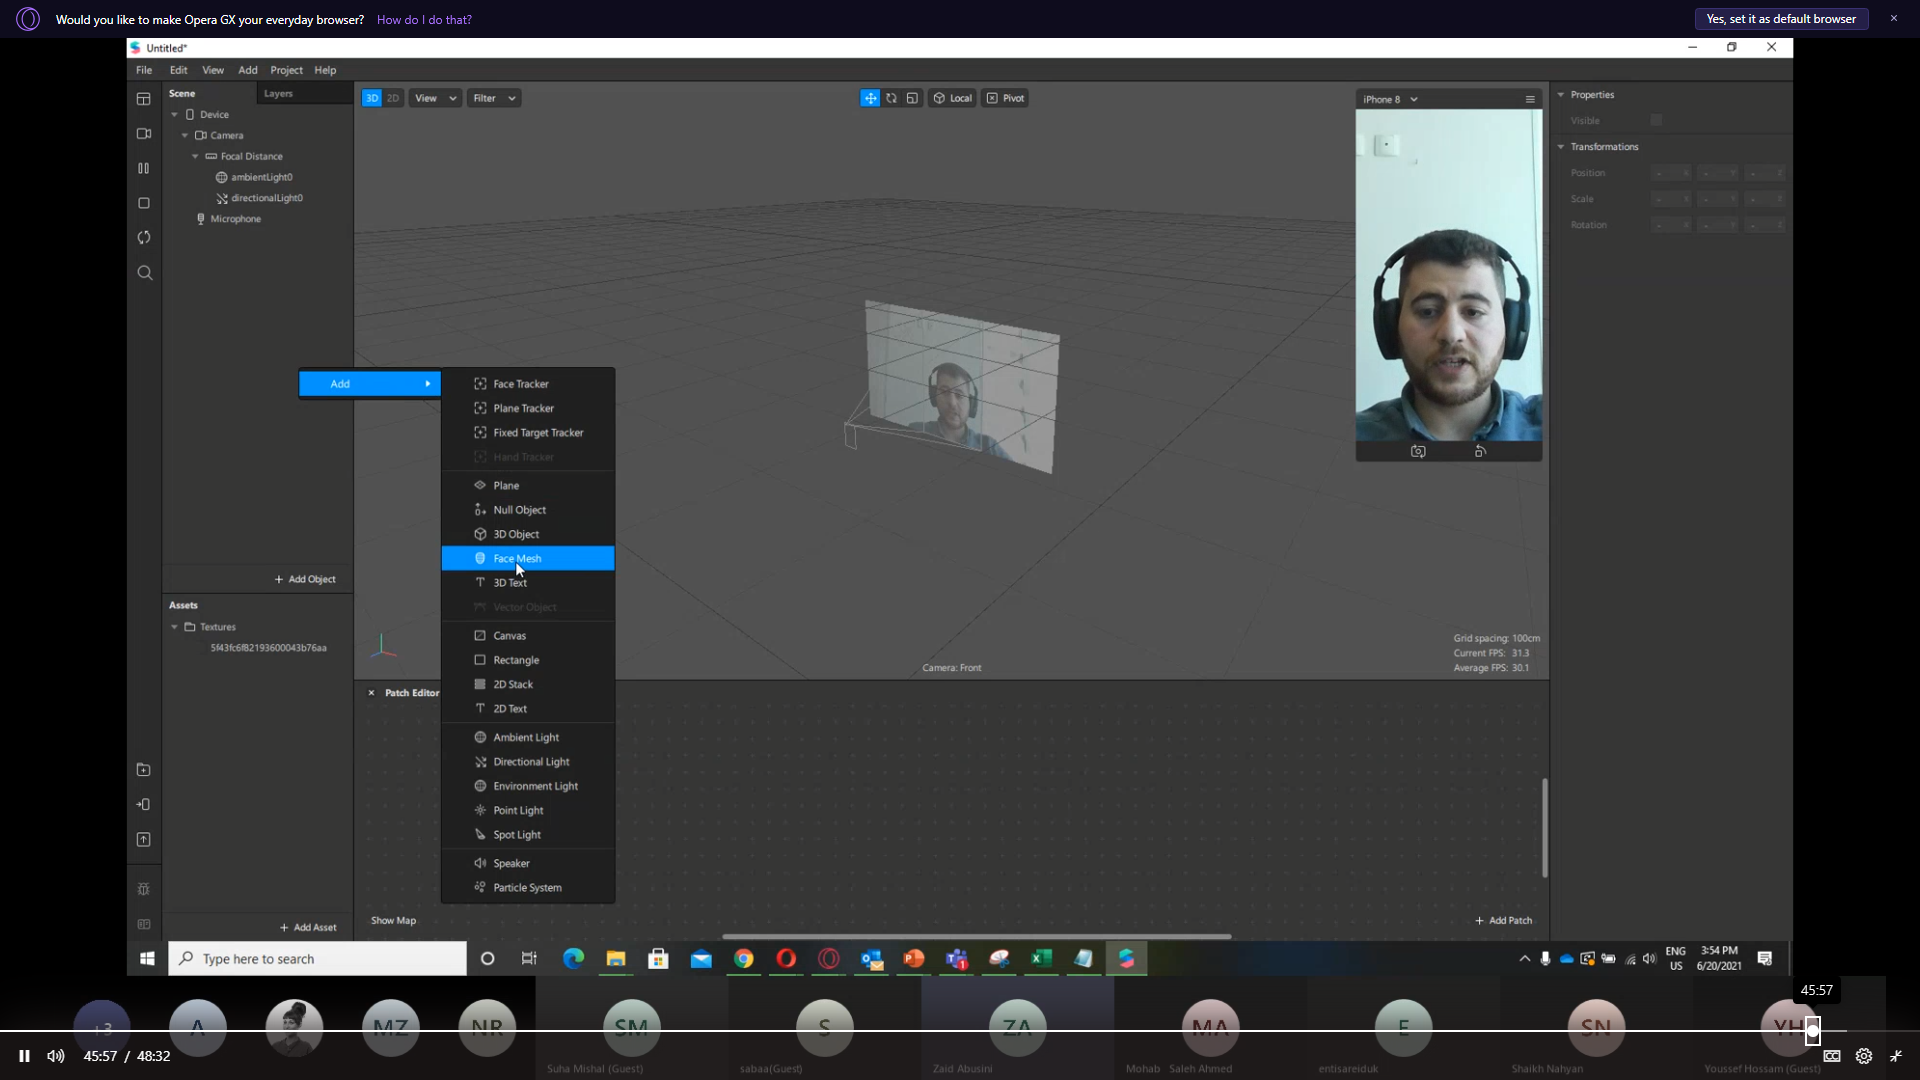1920x1080 pixels.
Task: Open the layout panel icon in left sidebar
Action: pos(144,99)
